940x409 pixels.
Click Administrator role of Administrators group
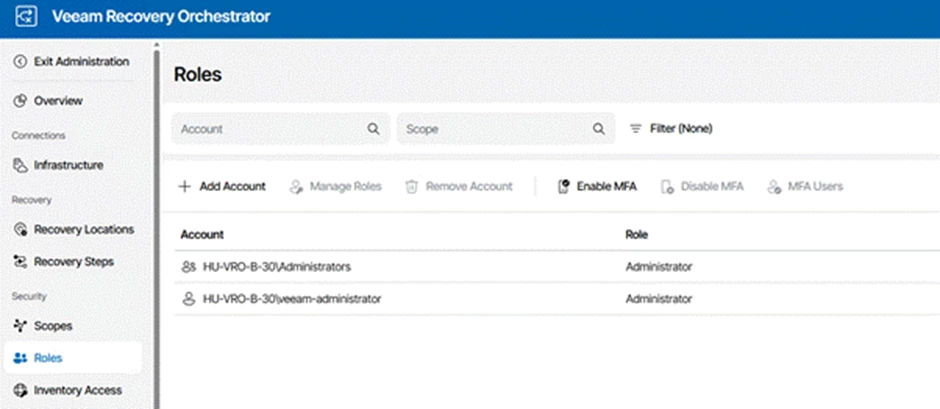(x=659, y=267)
